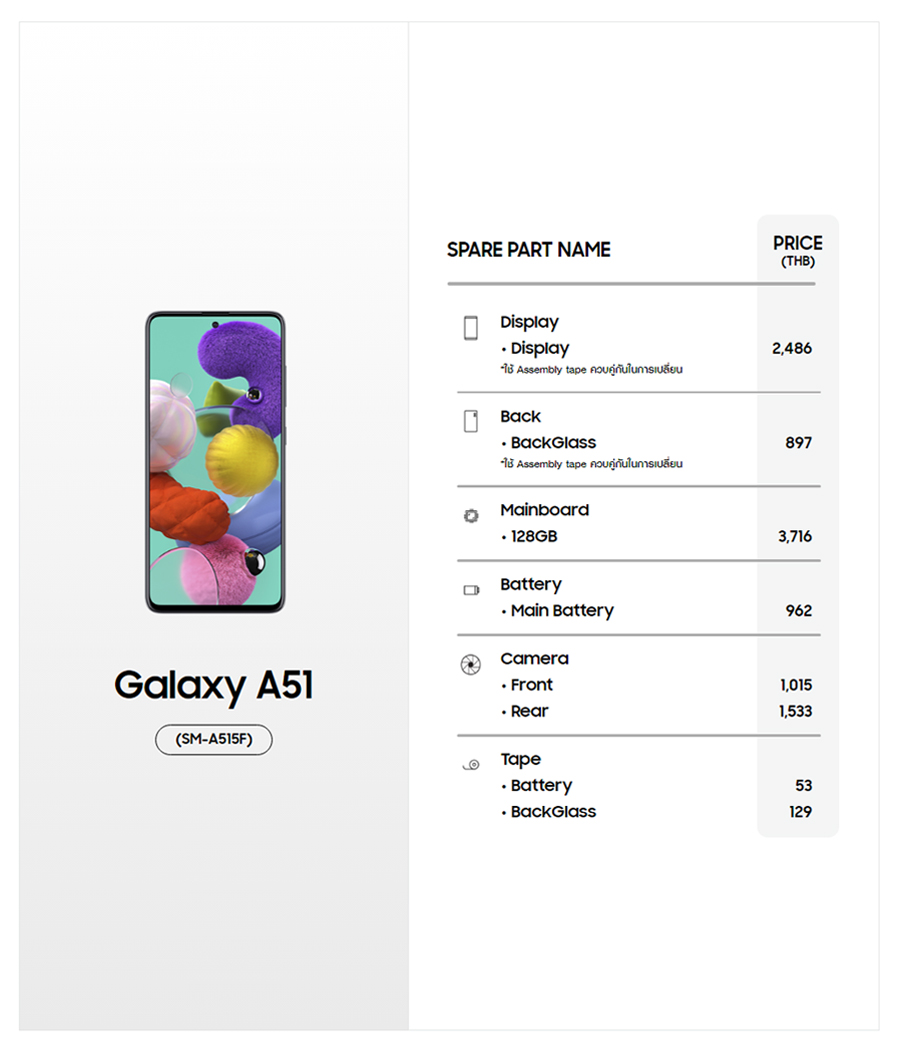Click the SPARE PART NAME header
Screen dimensions: 900x1063
tap(528, 250)
